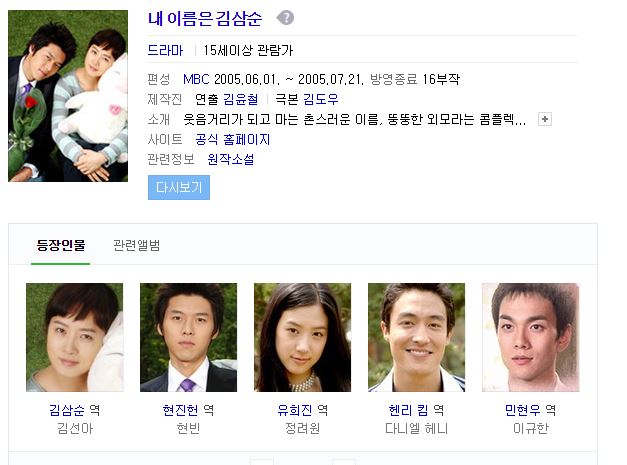Open the MBC broadcaster link

point(196,79)
